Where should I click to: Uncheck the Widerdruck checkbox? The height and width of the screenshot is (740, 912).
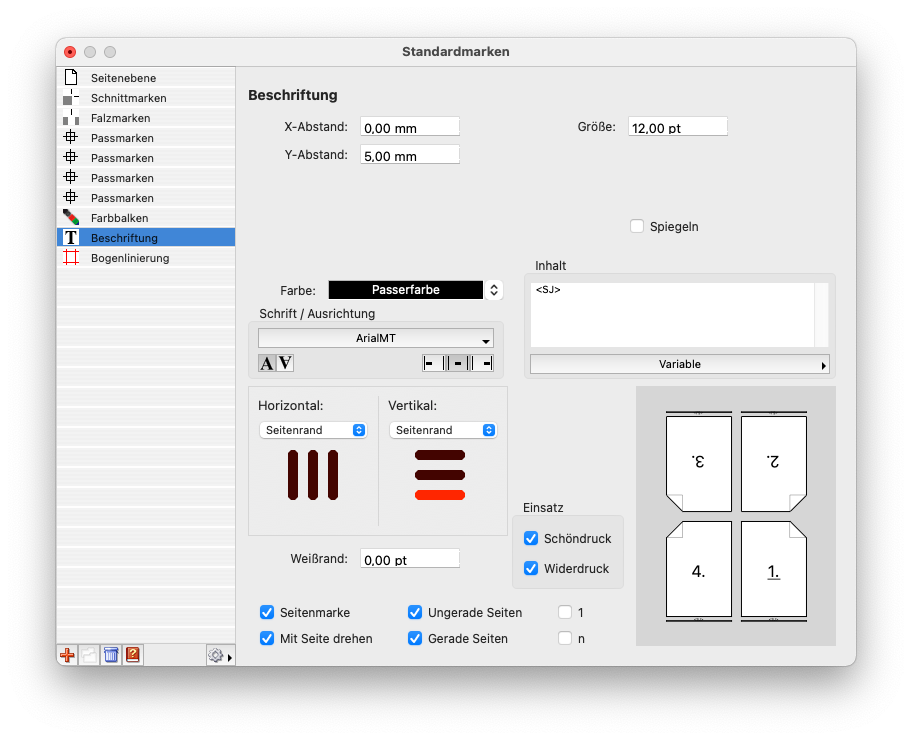[x=531, y=568]
